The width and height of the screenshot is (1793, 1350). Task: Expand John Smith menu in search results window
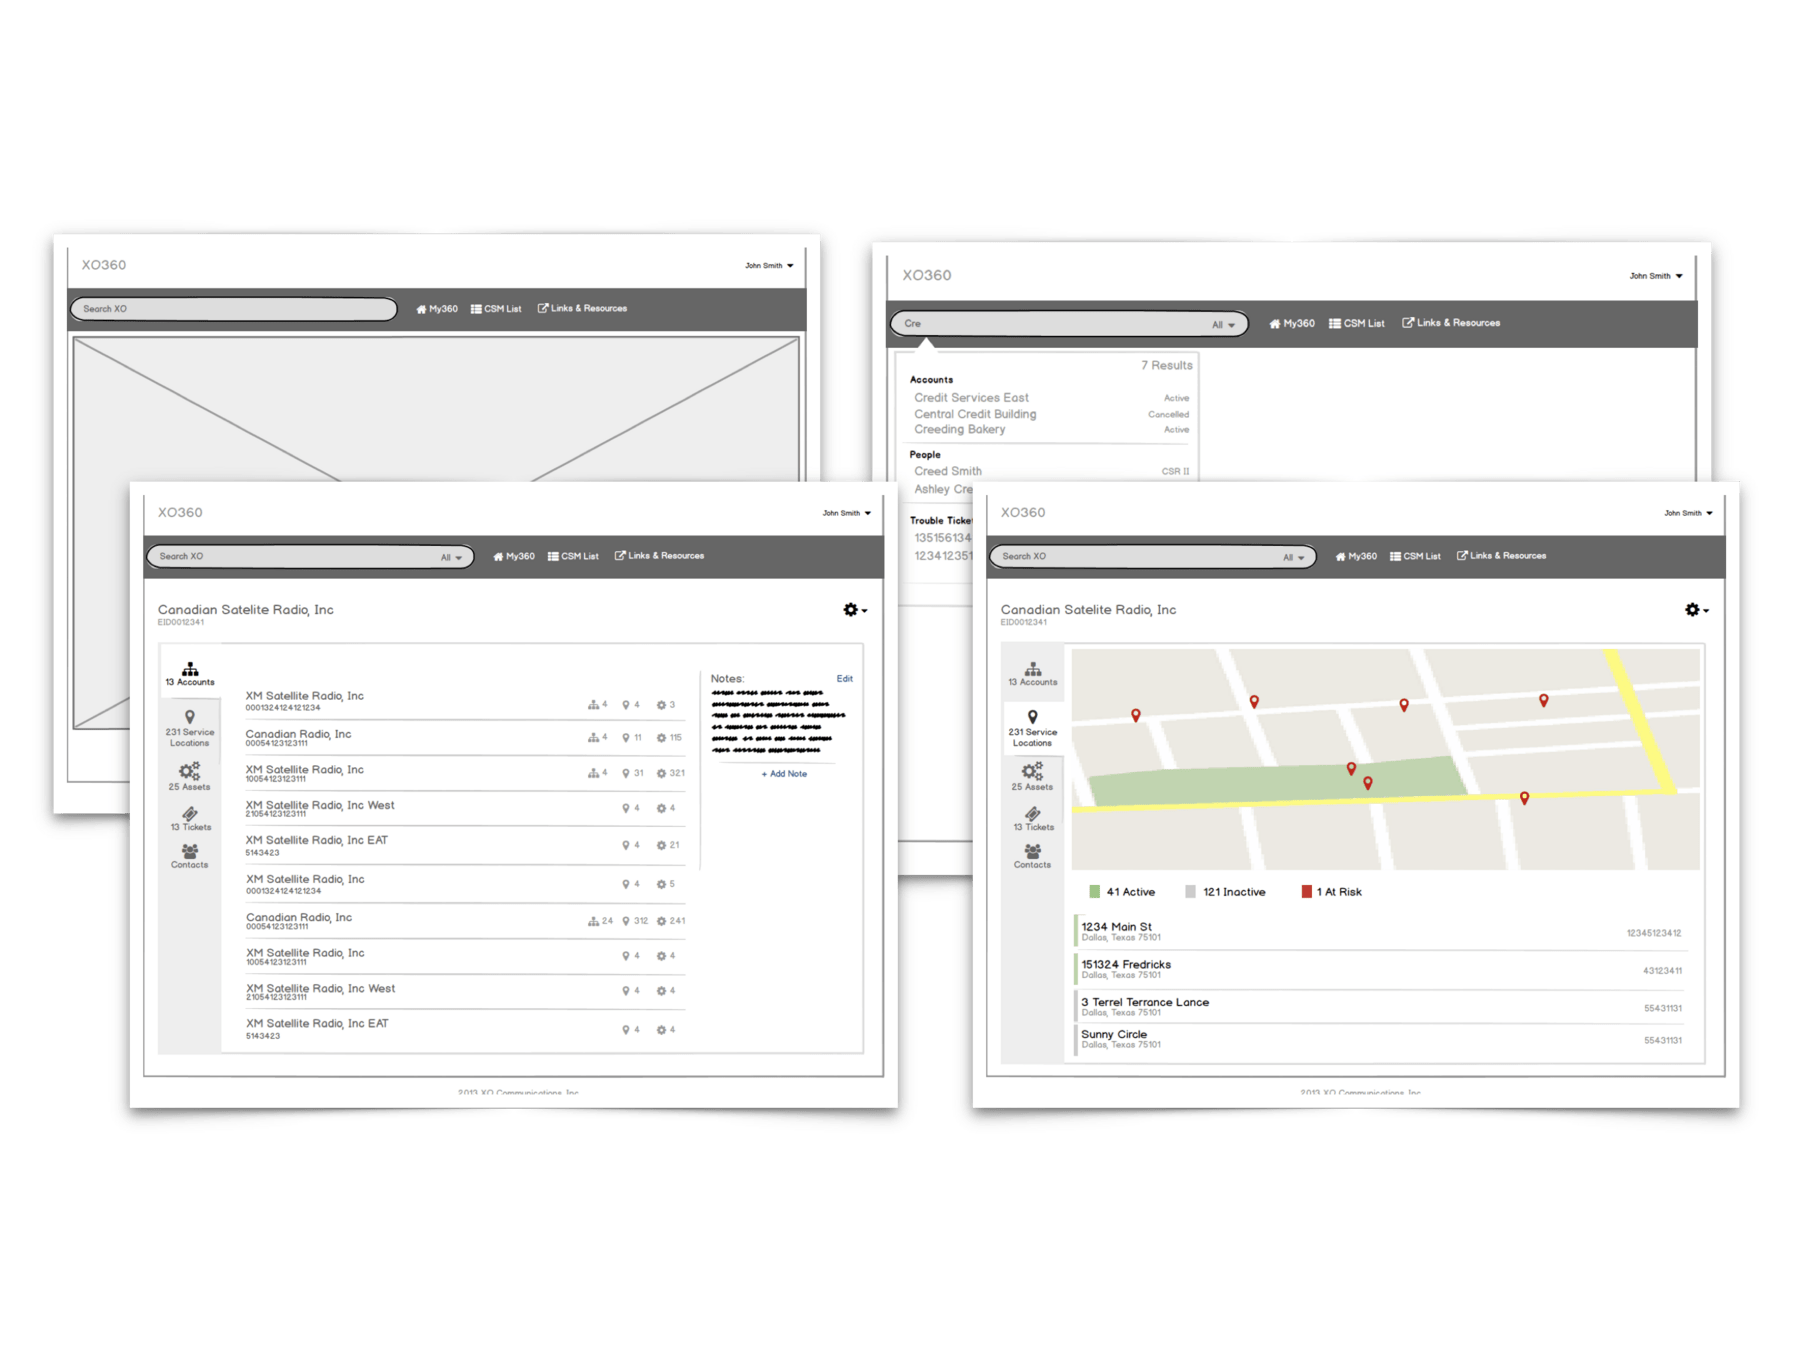[x=1656, y=276]
